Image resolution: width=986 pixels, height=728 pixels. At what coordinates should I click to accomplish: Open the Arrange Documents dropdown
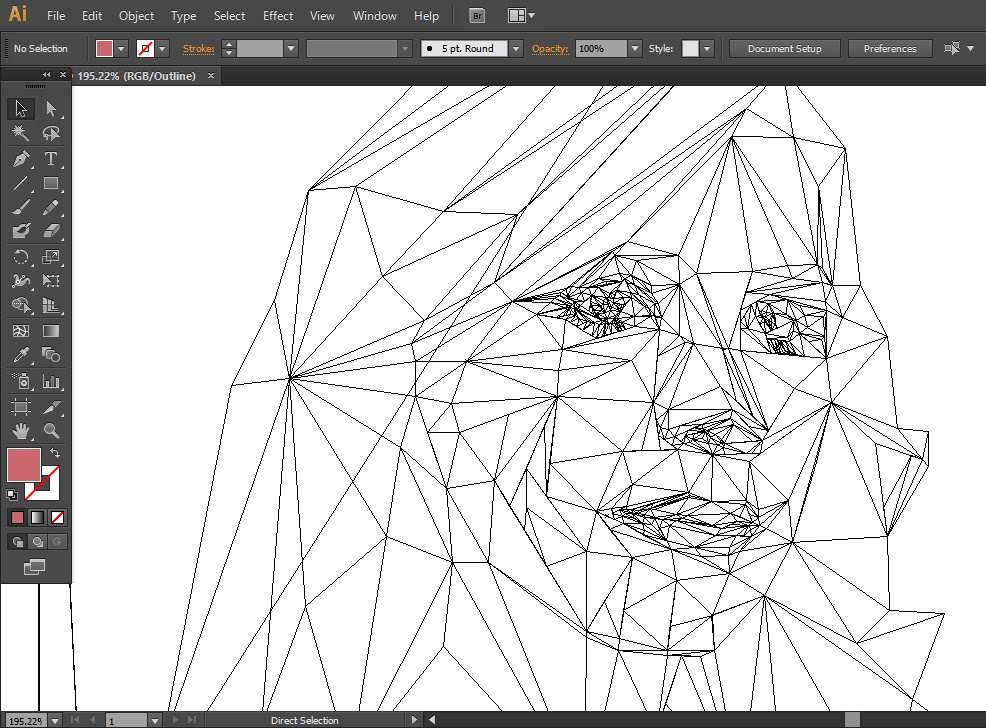pos(521,16)
